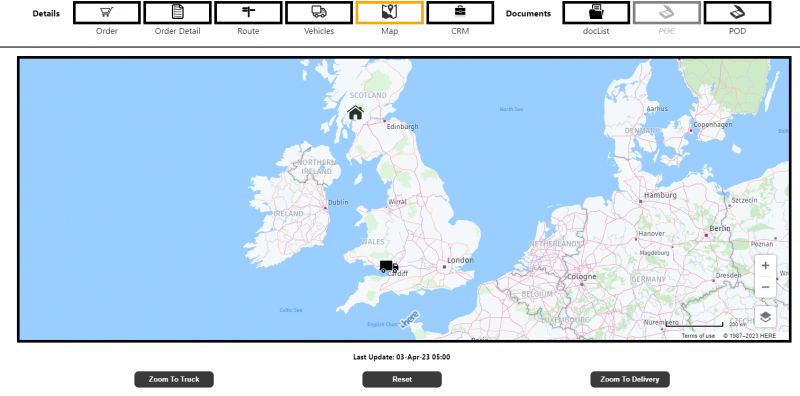
Task: Open the Order tab with the cart icon
Action: point(107,13)
